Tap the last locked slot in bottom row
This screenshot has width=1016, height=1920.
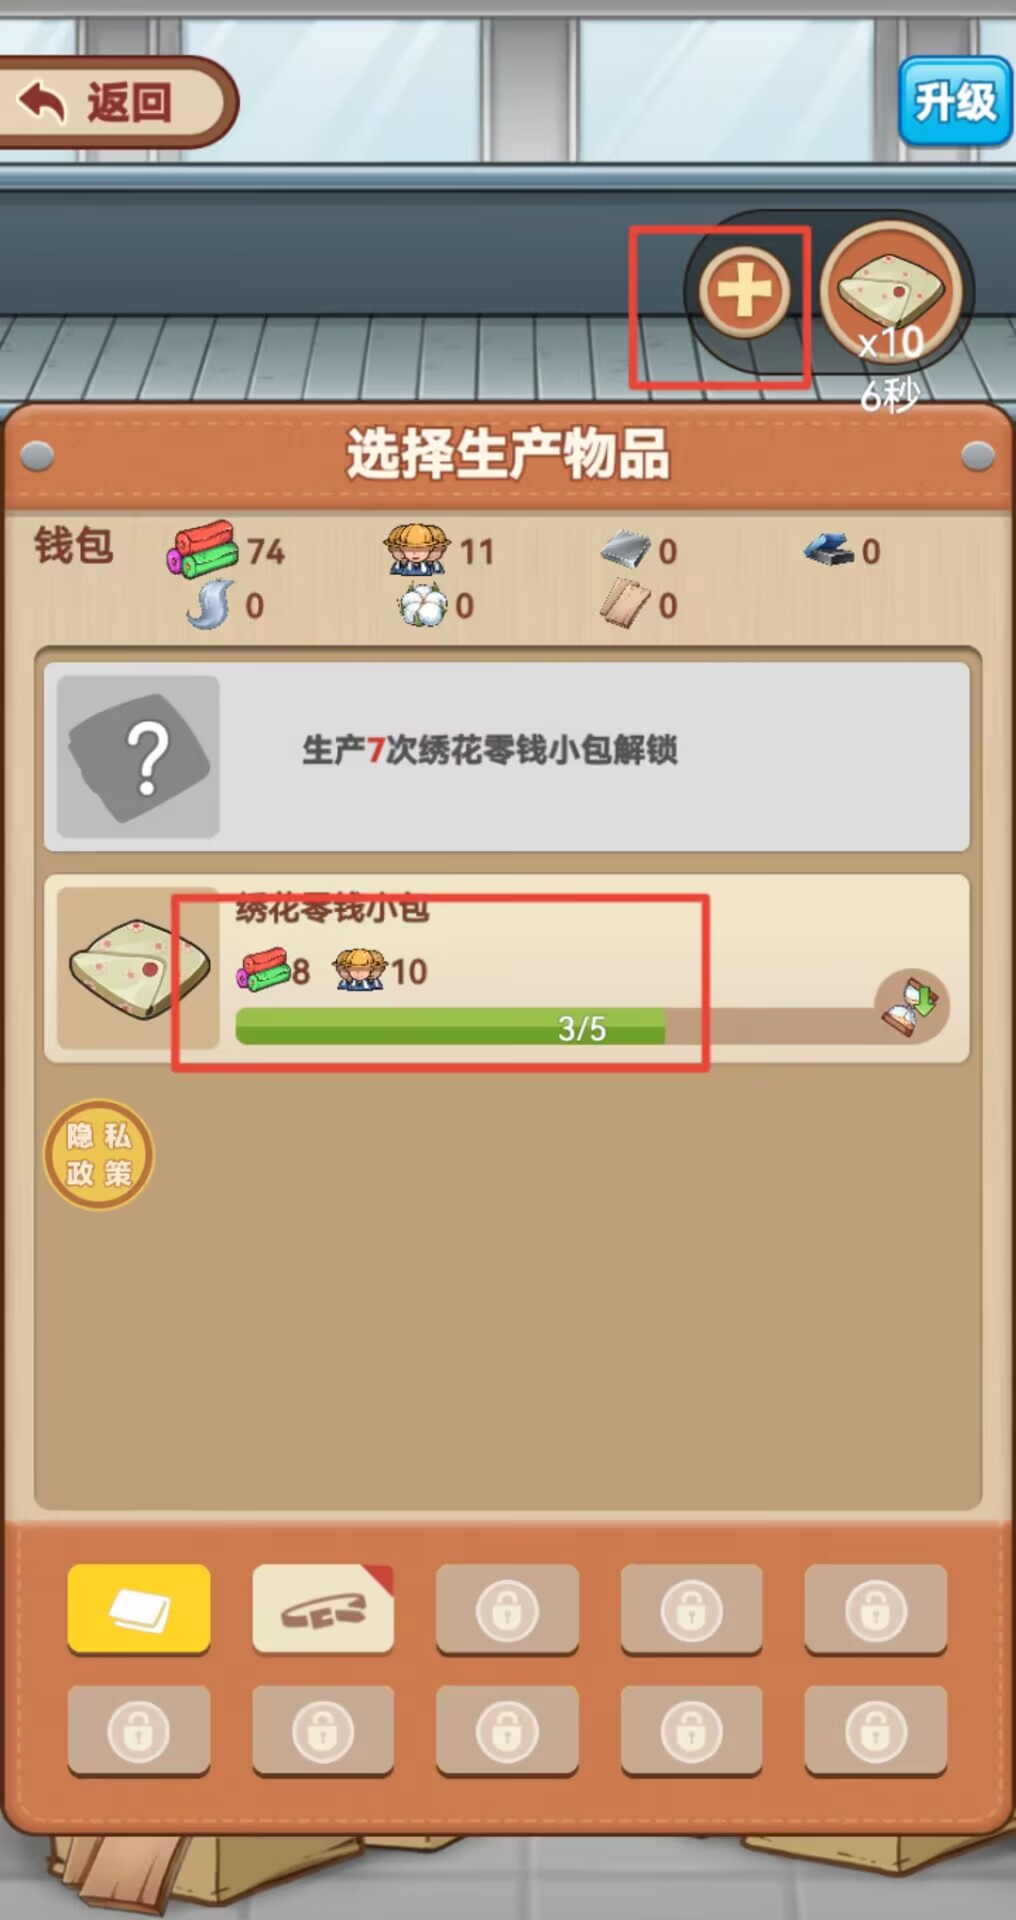(x=875, y=1731)
